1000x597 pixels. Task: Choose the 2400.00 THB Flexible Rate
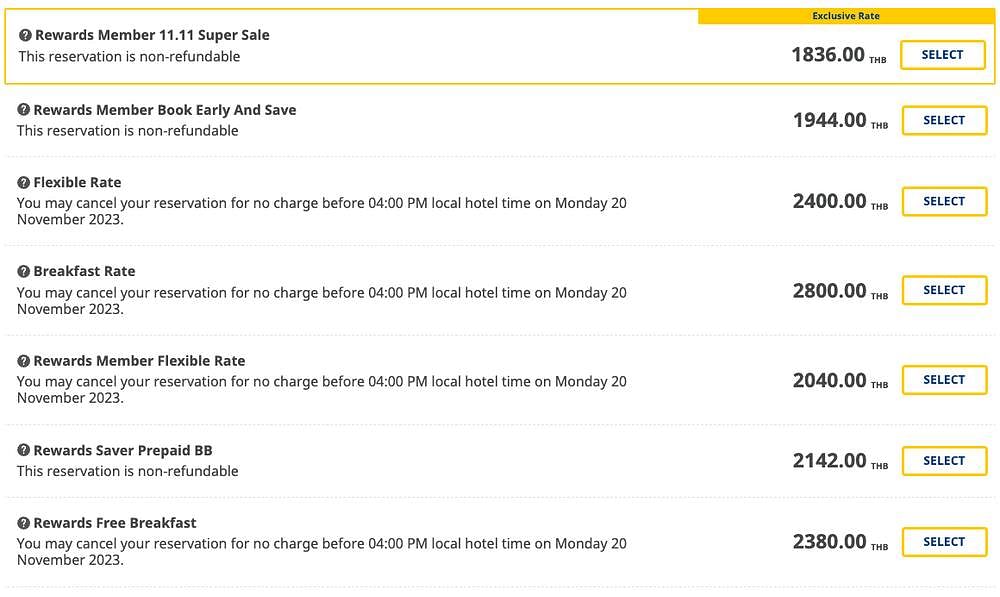[945, 202]
